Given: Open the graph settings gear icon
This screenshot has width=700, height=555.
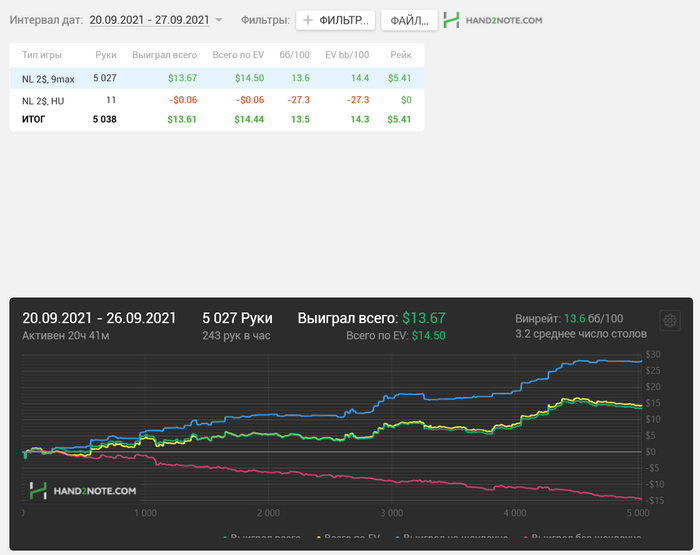Looking at the screenshot, I should [x=670, y=320].
